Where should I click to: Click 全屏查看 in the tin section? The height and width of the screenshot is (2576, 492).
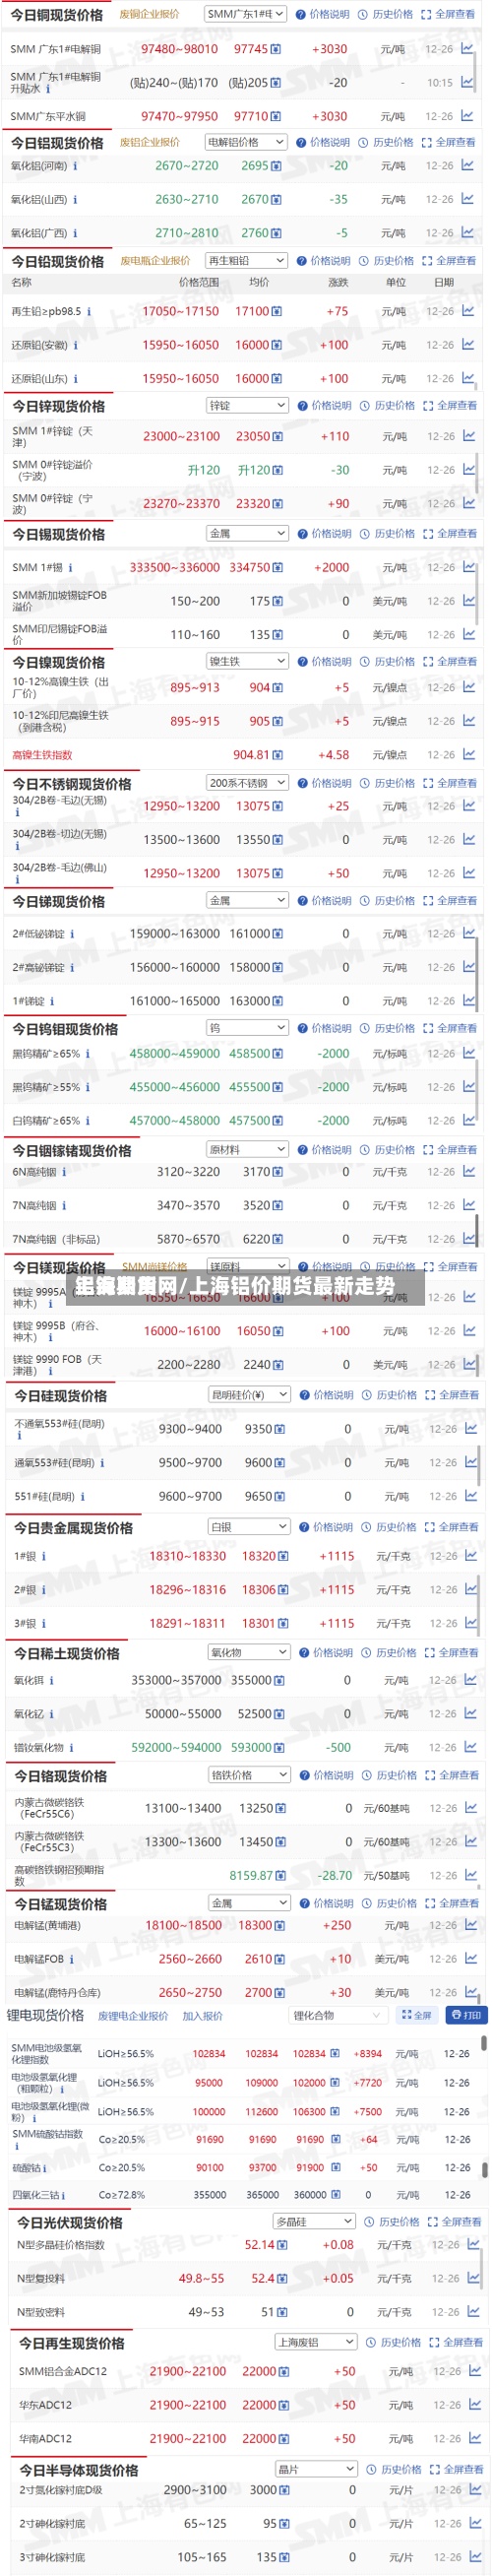[x=450, y=533]
